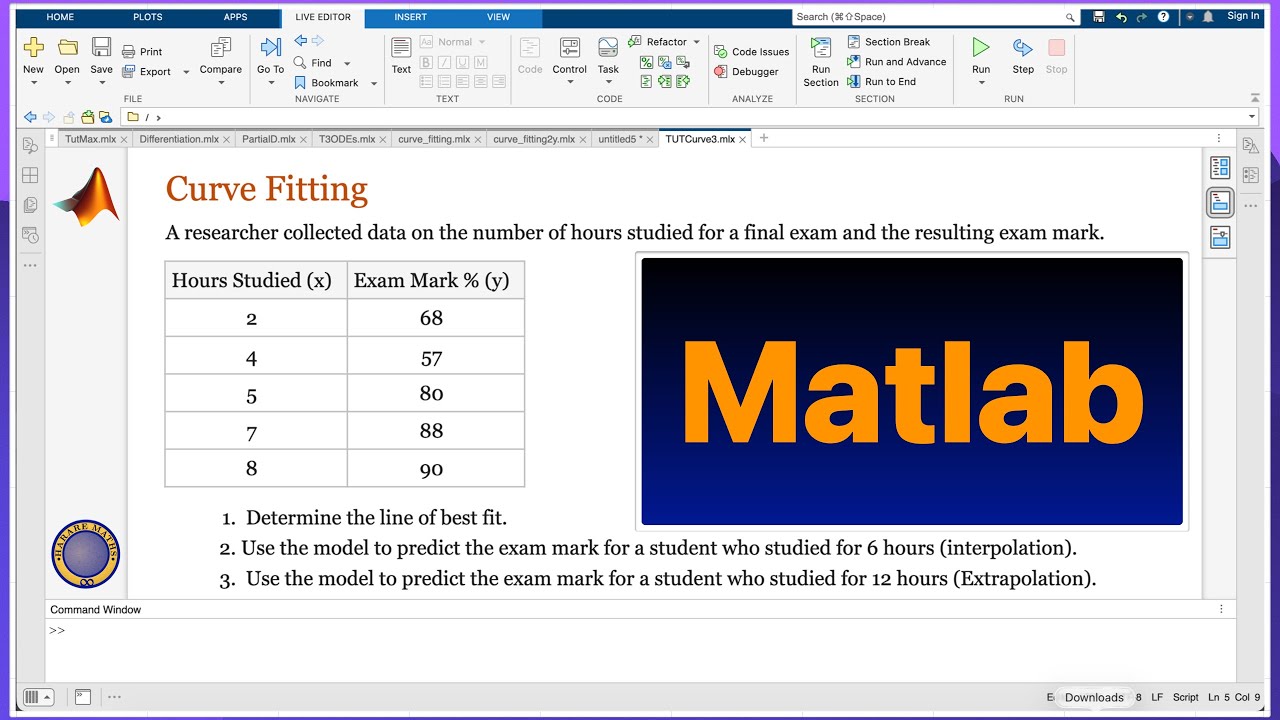Viewport: 1280px width, 720px height.
Task: Open the Normal text style dropdown
Action: pos(453,42)
